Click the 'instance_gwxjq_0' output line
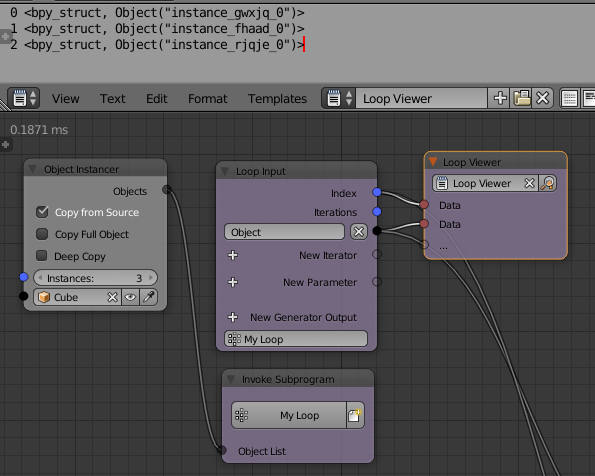This screenshot has height=476, width=595. (157, 13)
